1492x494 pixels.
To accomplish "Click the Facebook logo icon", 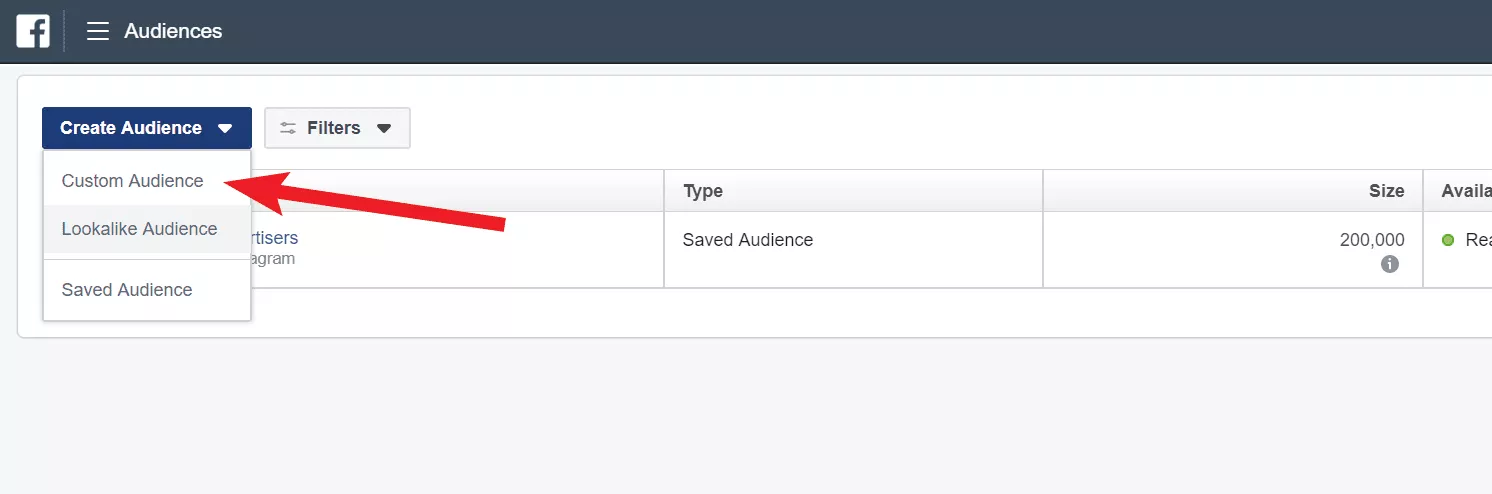I will tap(33, 32).
